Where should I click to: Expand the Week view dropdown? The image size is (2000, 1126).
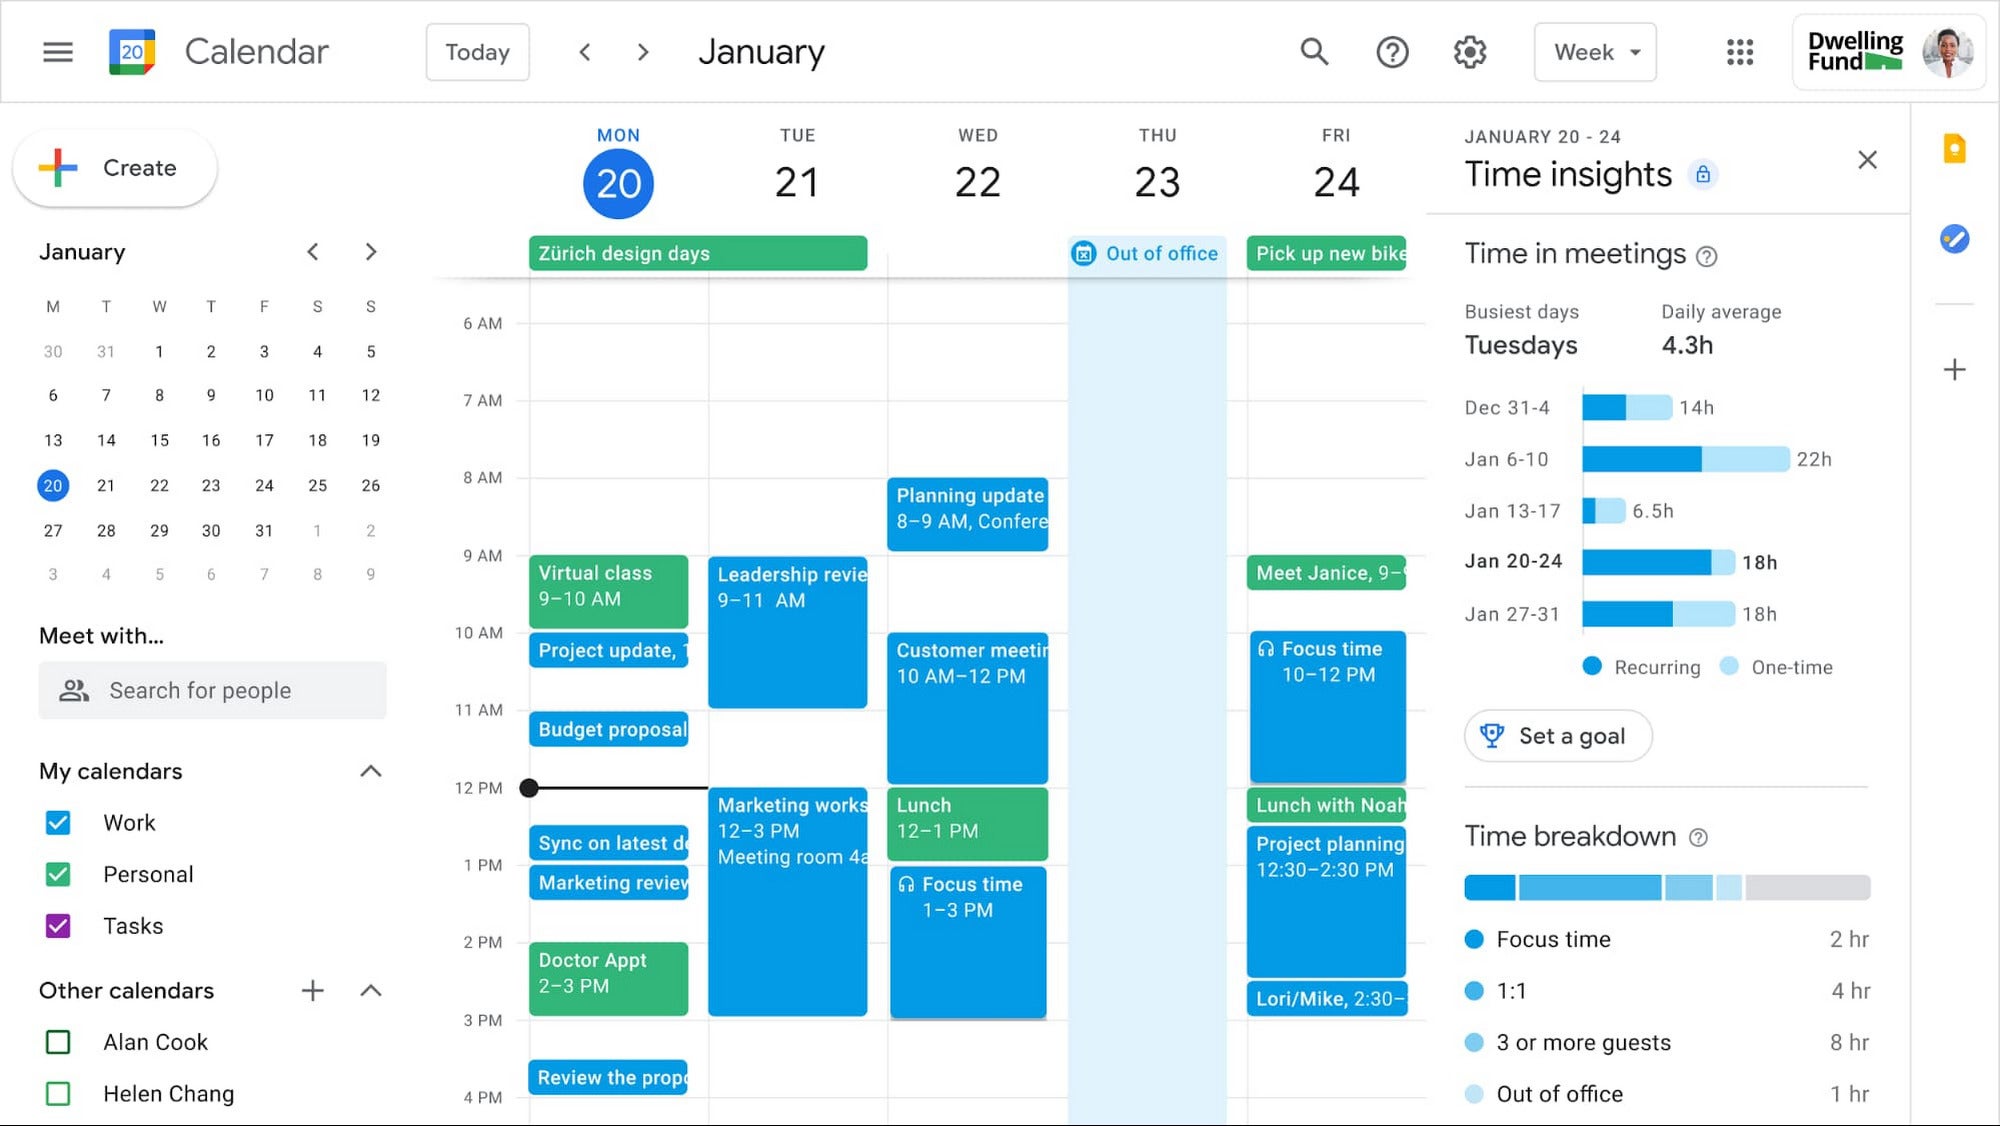coord(1593,51)
